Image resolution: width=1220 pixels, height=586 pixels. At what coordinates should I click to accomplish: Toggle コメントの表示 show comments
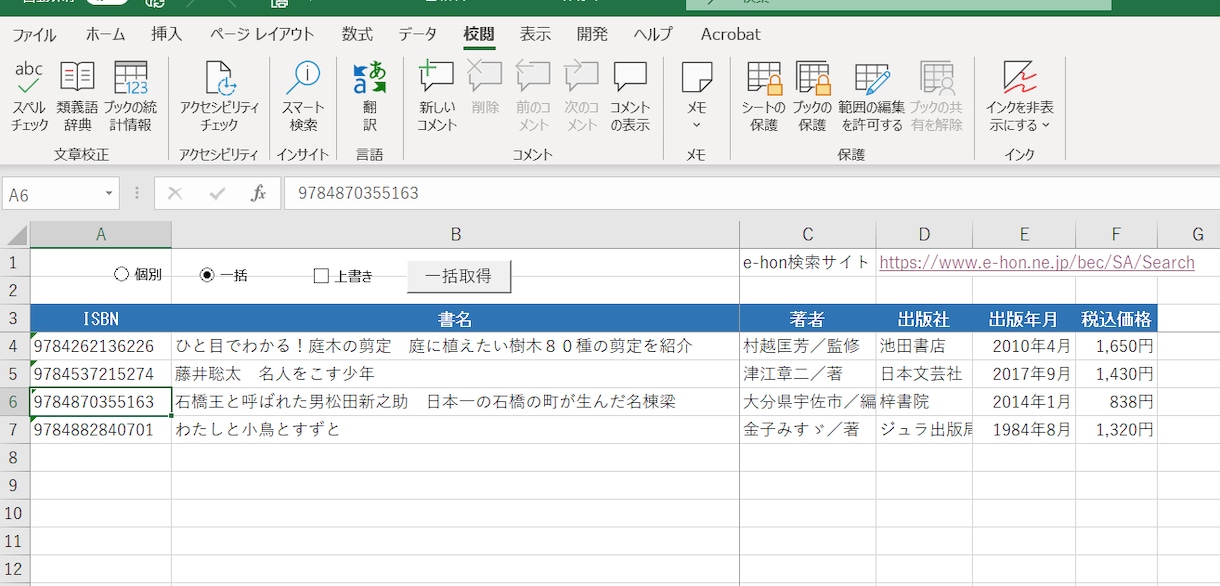pyautogui.click(x=630, y=96)
